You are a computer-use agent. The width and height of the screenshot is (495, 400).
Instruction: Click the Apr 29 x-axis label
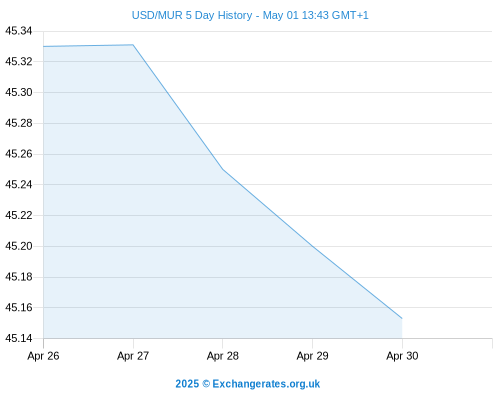312,356
